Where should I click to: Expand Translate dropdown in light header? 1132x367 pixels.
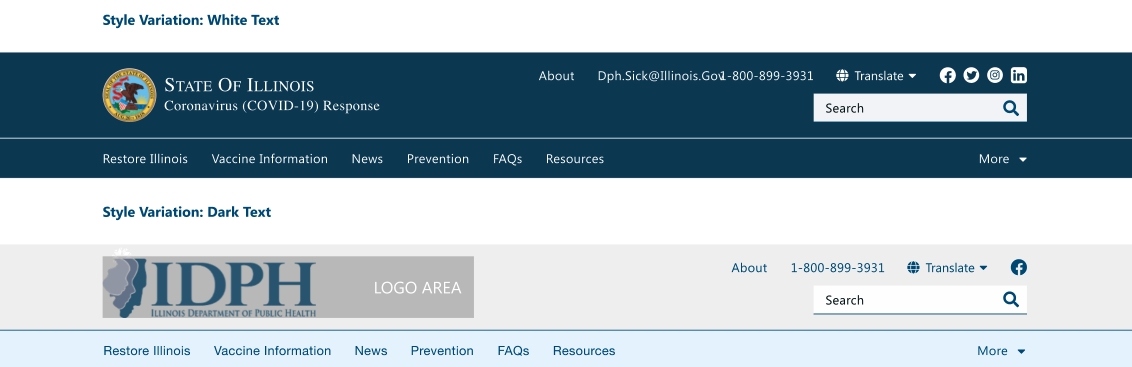coord(947,268)
